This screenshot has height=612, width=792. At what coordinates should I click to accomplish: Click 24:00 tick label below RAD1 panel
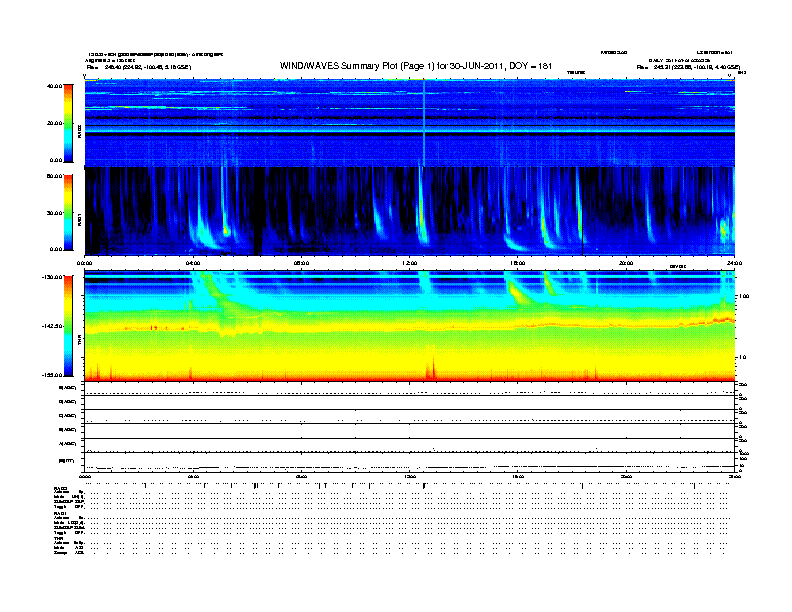click(734, 263)
